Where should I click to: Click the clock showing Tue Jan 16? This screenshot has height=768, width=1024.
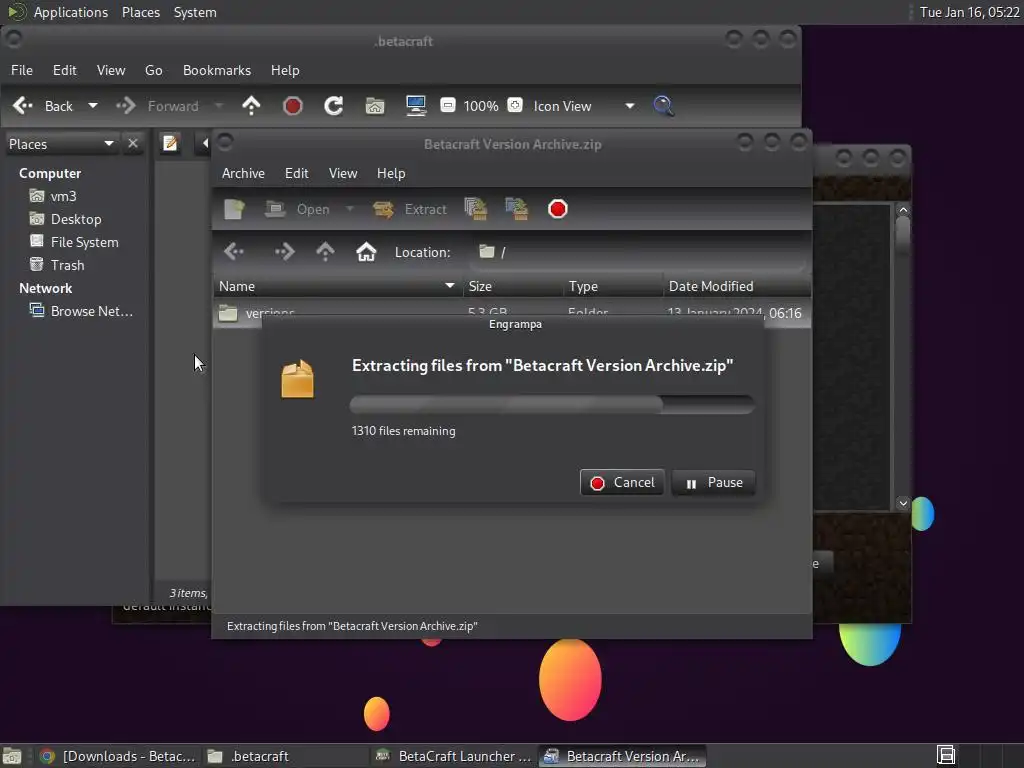tap(969, 12)
